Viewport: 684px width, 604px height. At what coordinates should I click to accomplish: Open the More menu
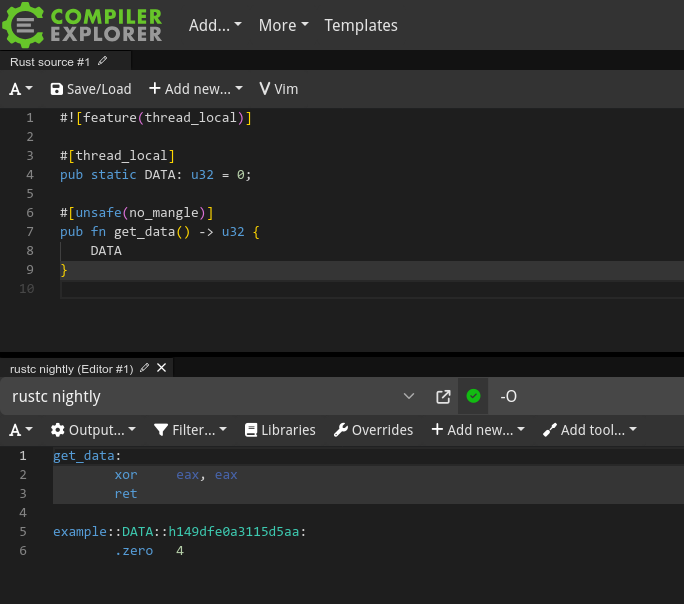[283, 25]
